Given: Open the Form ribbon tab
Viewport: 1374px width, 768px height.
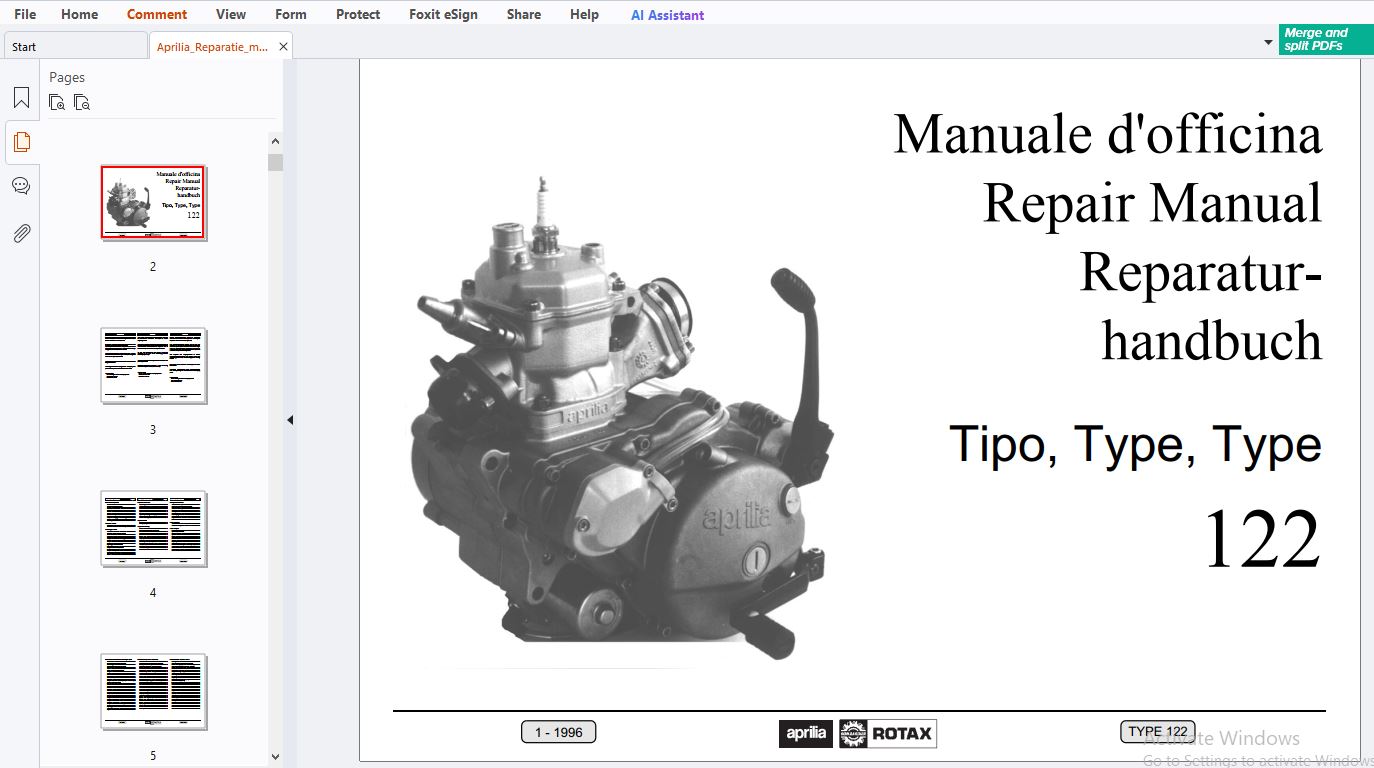Looking at the screenshot, I should tap(291, 14).
